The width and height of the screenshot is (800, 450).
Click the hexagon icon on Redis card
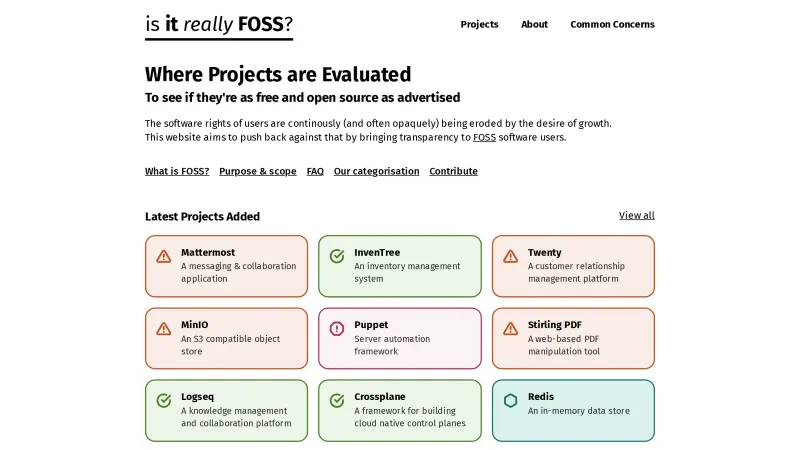click(510, 400)
